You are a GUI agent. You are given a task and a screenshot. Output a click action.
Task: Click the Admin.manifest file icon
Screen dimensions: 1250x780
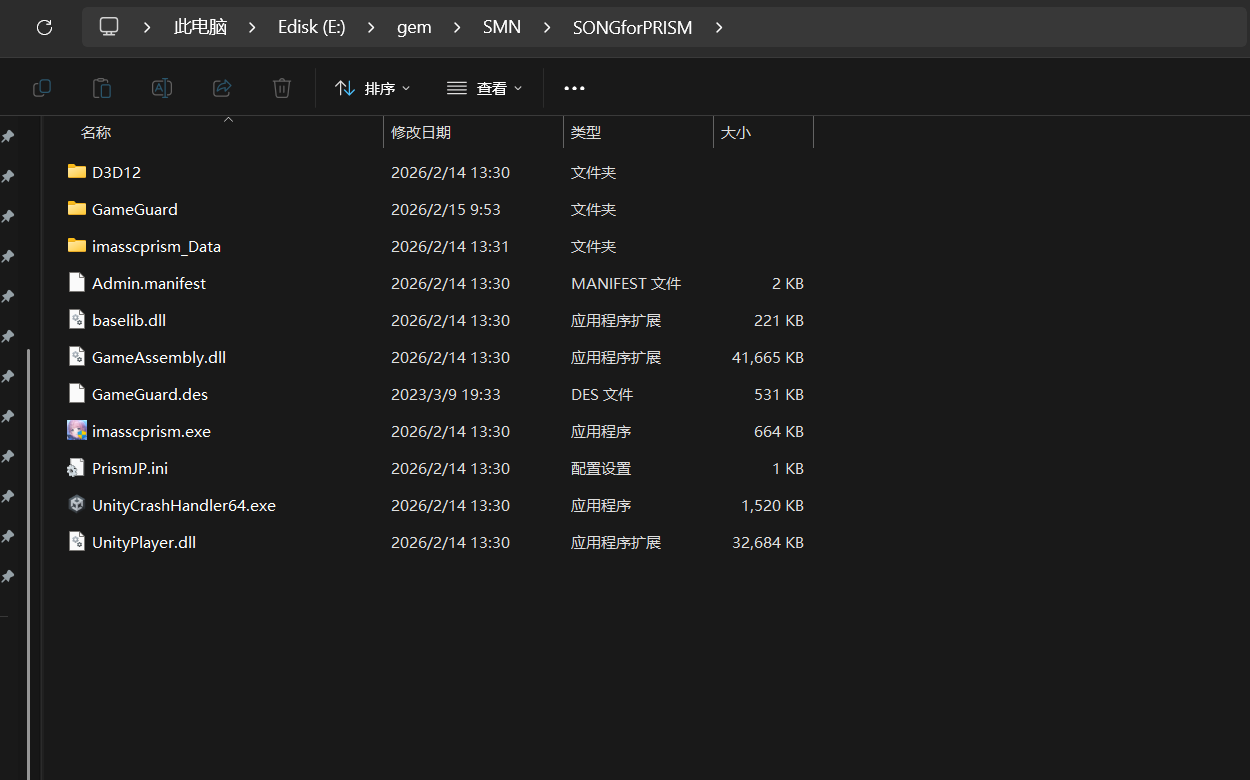tap(77, 282)
